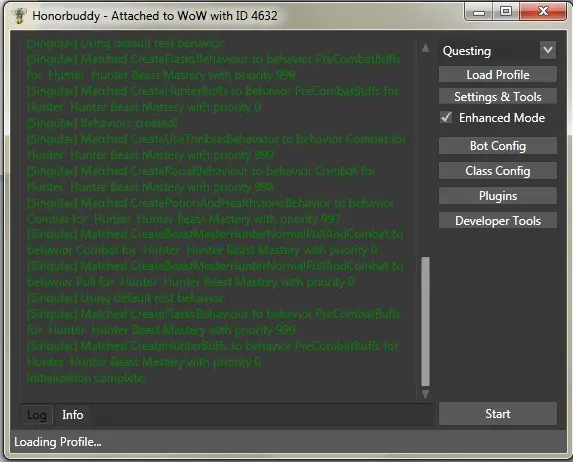Click the Load Profile button
Image resolution: width=573 pixels, height=462 pixels.
498,75
